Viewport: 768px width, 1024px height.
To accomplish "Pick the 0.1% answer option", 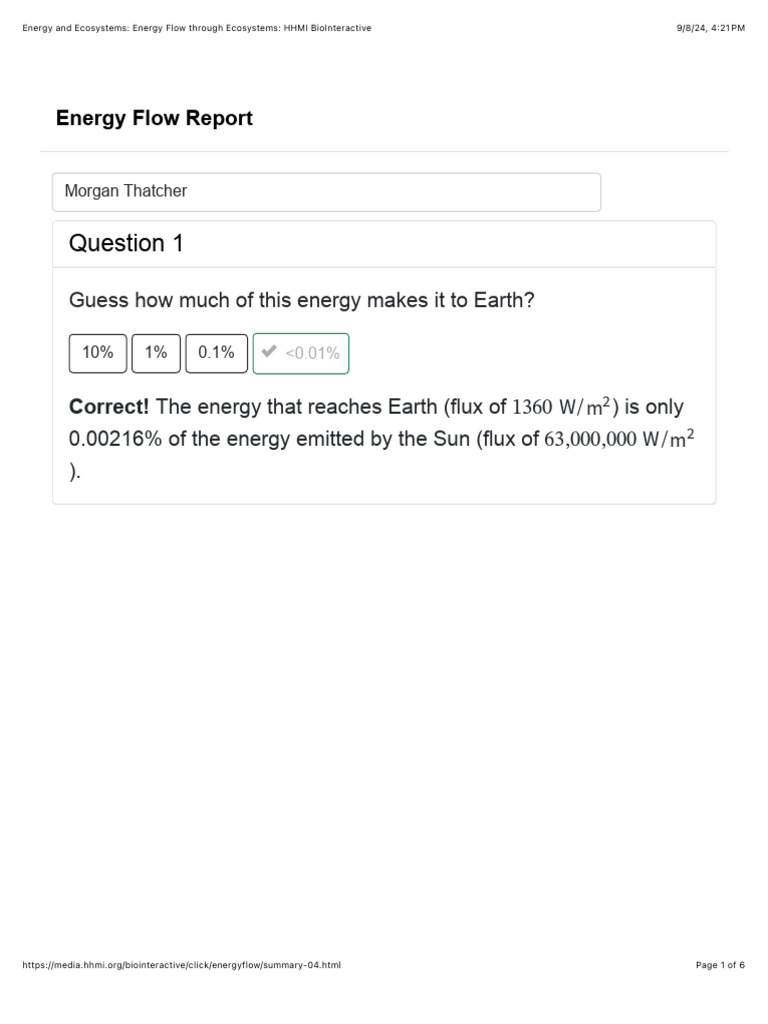I will 216,353.
